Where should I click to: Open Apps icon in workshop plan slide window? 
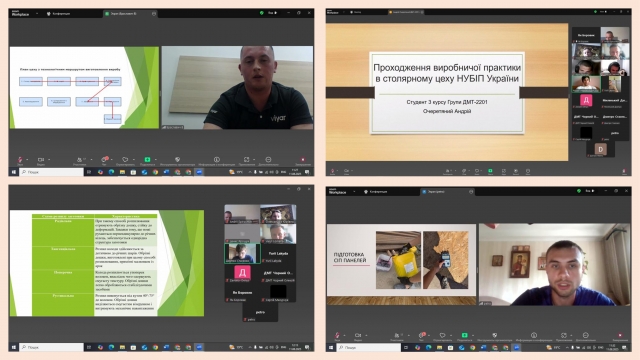247,160
